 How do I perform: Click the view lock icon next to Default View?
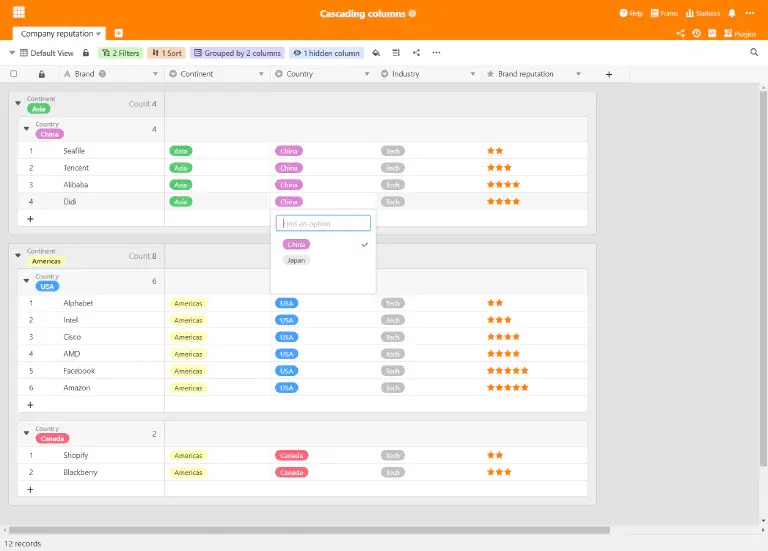pyautogui.click(x=86, y=52)
